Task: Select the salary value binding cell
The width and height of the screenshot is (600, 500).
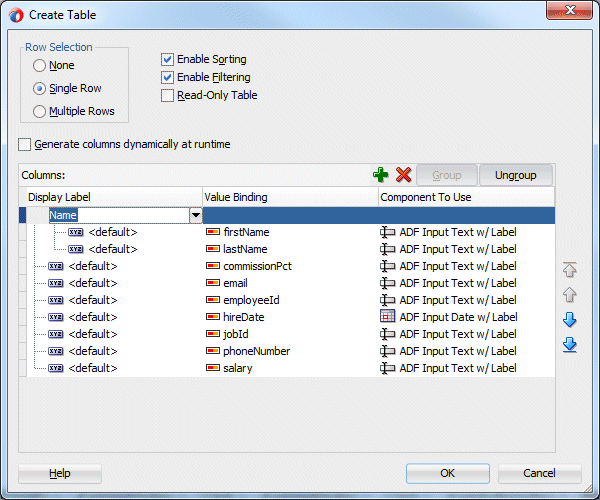Action: click(290, 368)
